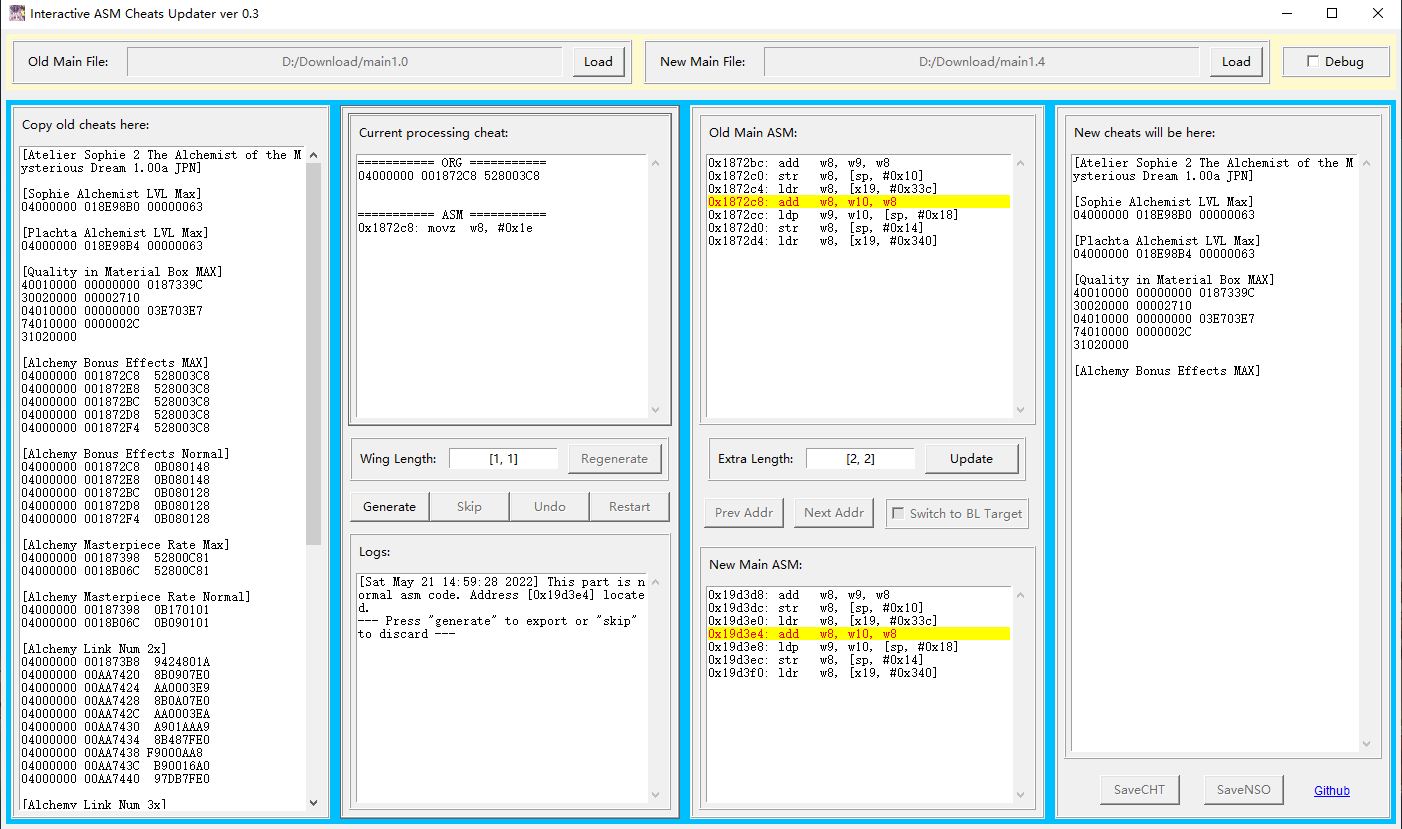This screenshot has height=829, width=1402.
Task: Enable the Debug checkbox
Action: pos(1313,62)
